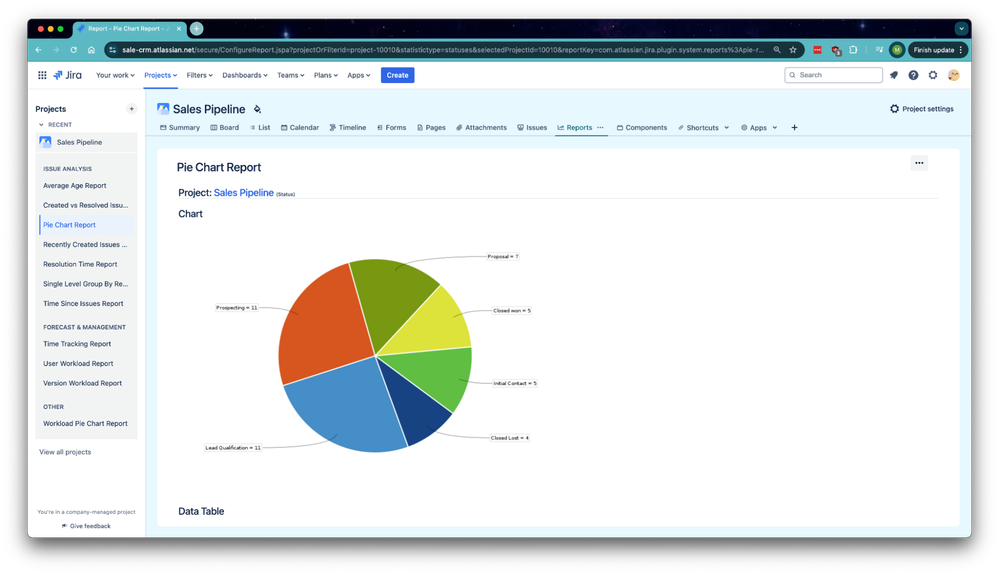Open Workload Pie Chart Report
The height and width of the screenshot is (574, 999).
(85, 423)
